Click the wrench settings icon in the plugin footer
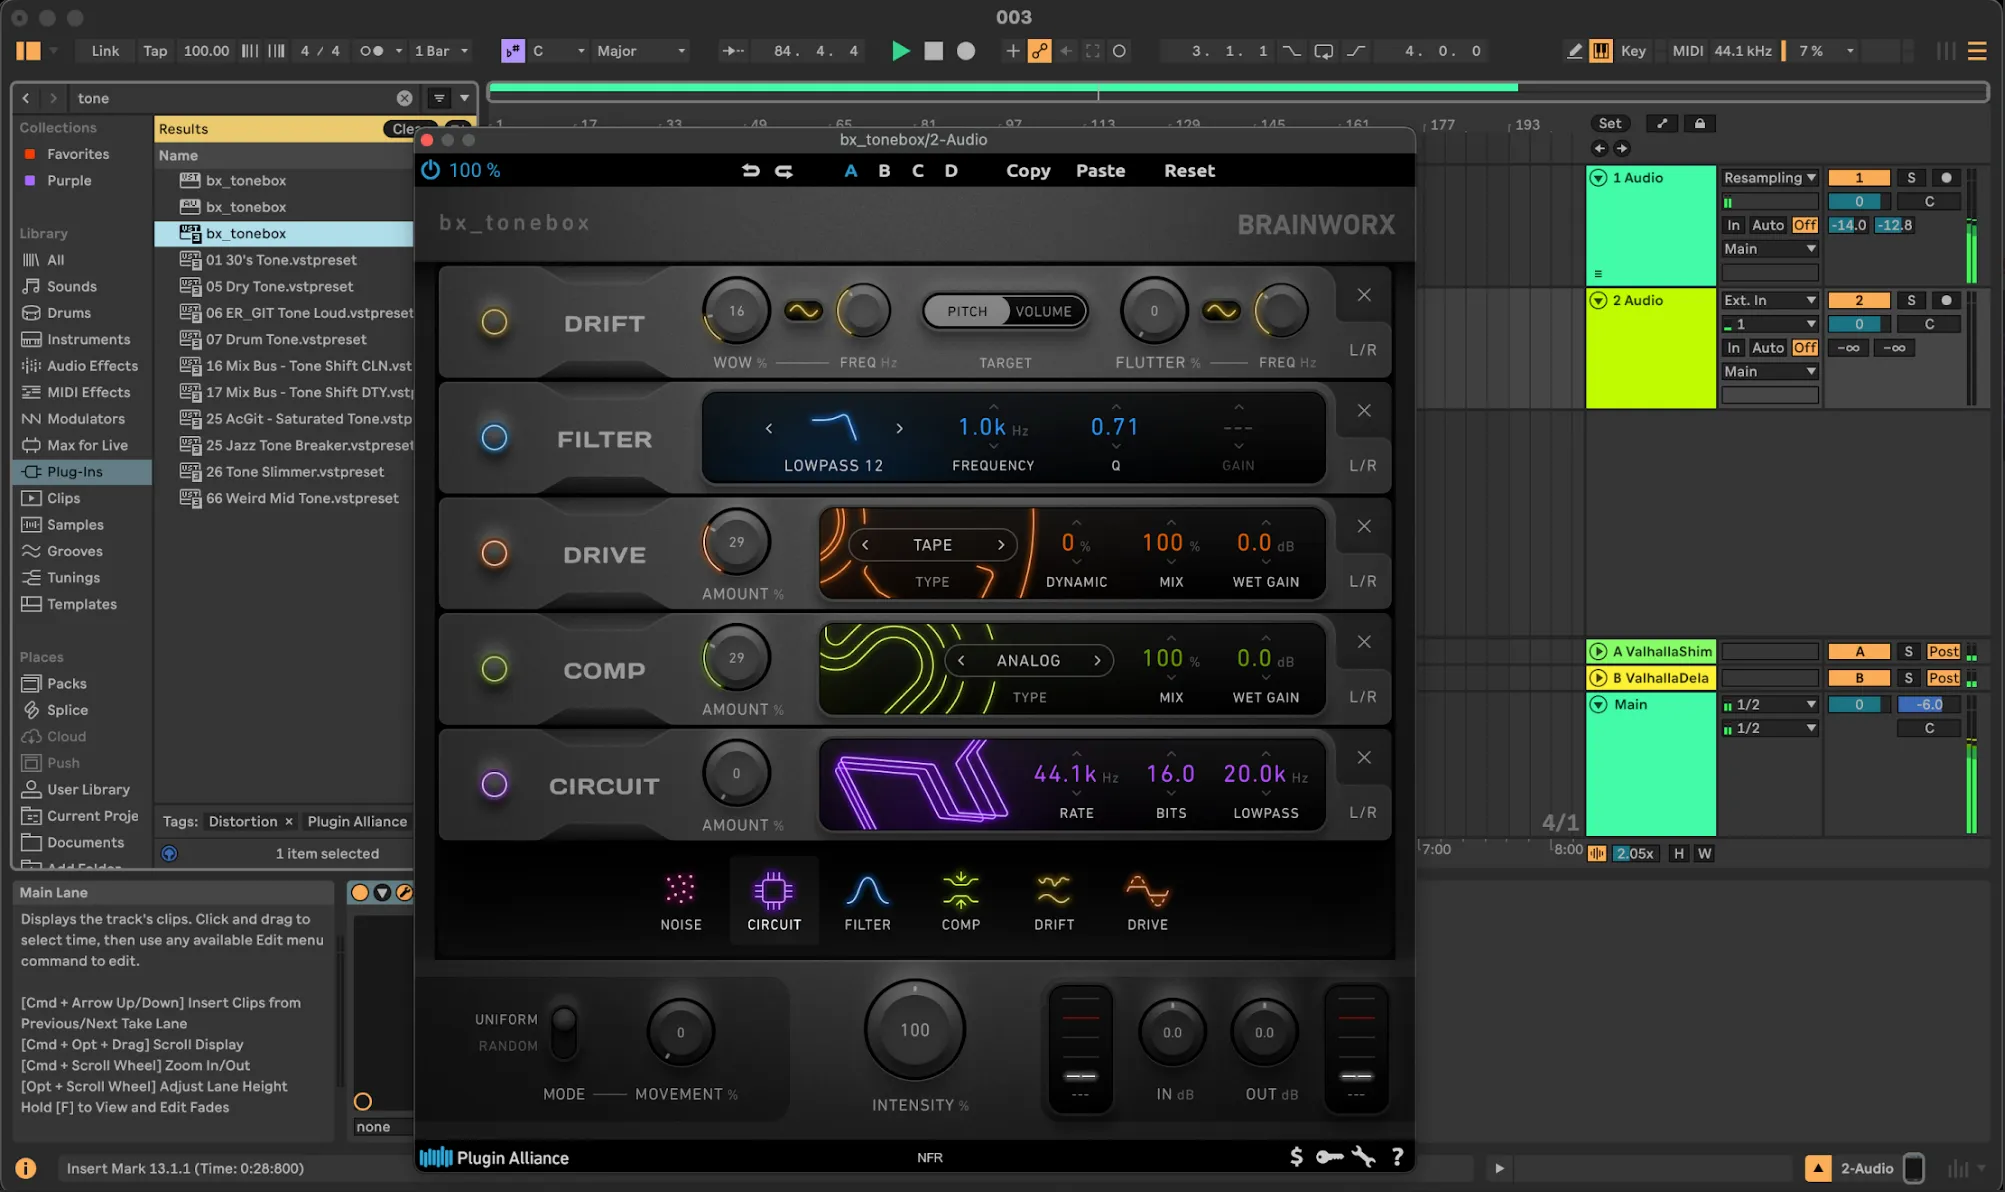The width and height of the screenshot is (2005, 1192). tap(1364, 1157)
